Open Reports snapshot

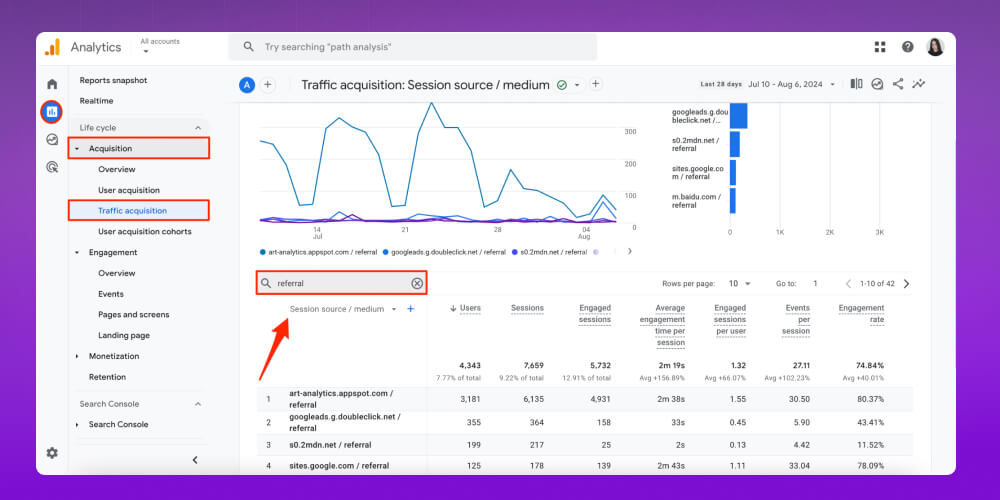114,80
